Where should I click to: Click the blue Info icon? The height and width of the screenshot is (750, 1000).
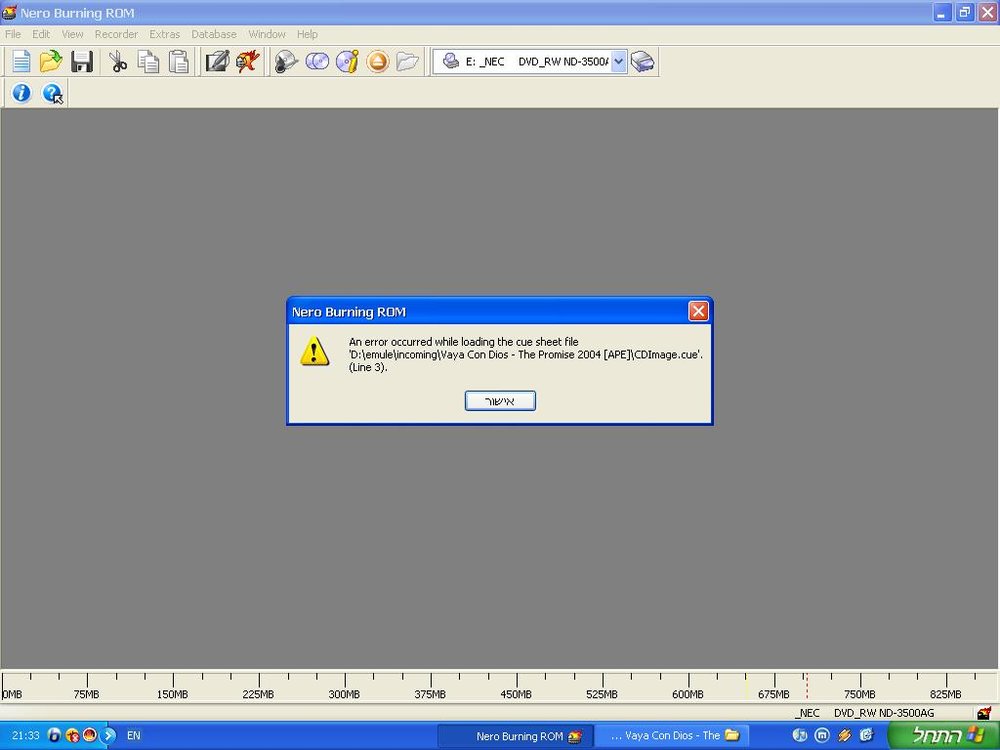click(21, 93)
